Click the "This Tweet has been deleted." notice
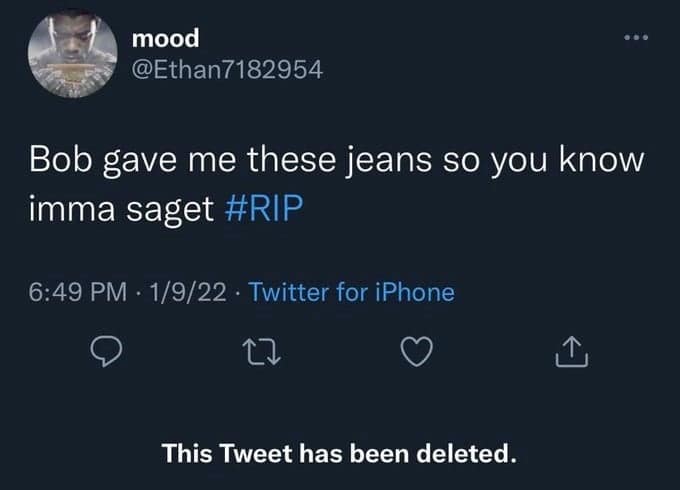Image resolution: width=680 pixels, height=490 pixels. click(x=340, y=453)
